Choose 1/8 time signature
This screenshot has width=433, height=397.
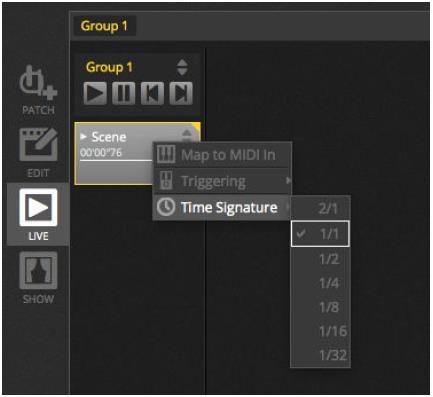point(320,307)
